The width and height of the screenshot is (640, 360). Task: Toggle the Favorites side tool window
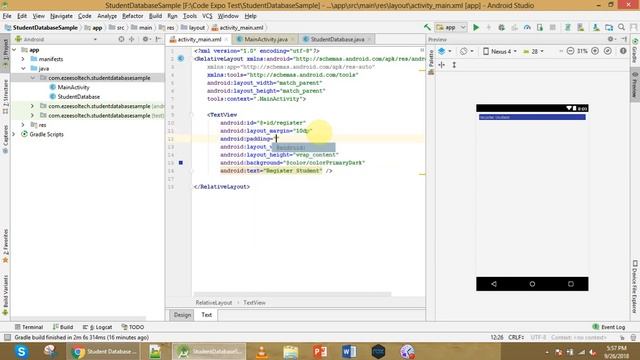(5, 246)
